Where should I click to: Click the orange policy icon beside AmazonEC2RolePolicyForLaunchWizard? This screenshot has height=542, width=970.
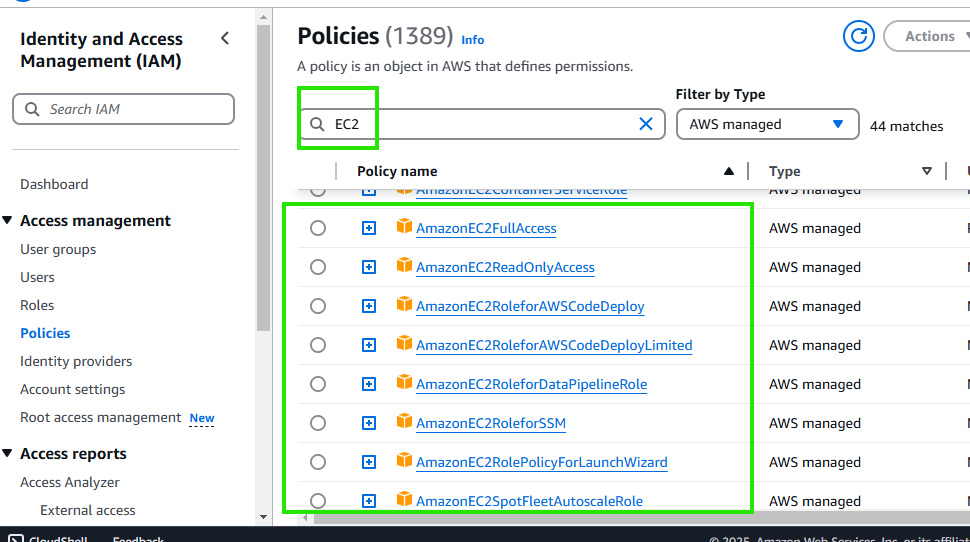pos(404,460)
